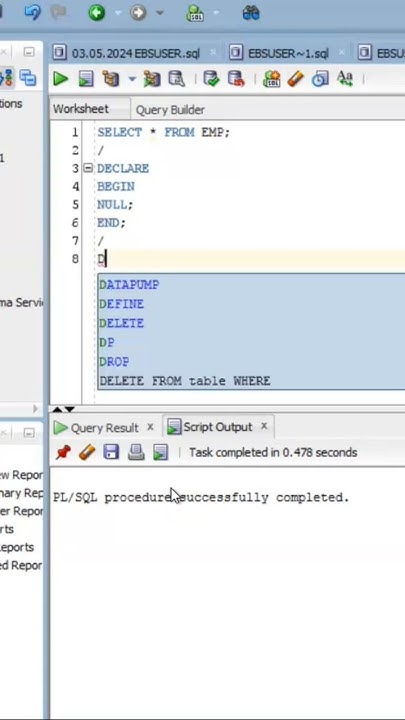
Task: Collapse the DECLARE block fold marker
Action: 88,168
